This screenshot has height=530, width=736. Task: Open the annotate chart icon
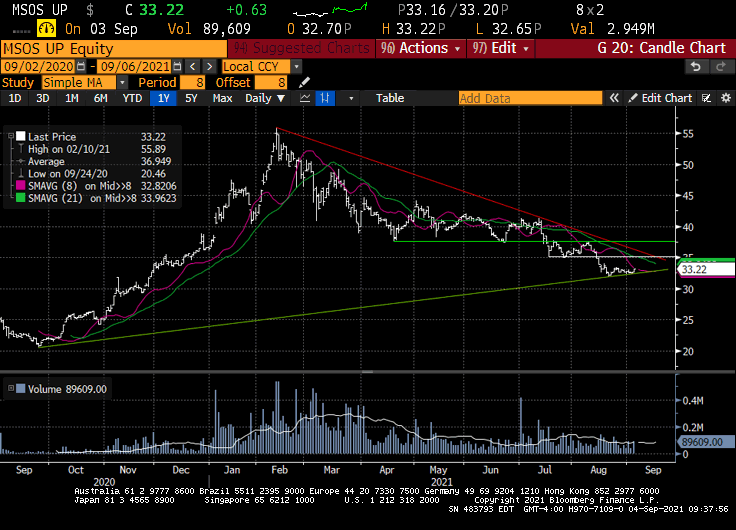pos(706,98)
